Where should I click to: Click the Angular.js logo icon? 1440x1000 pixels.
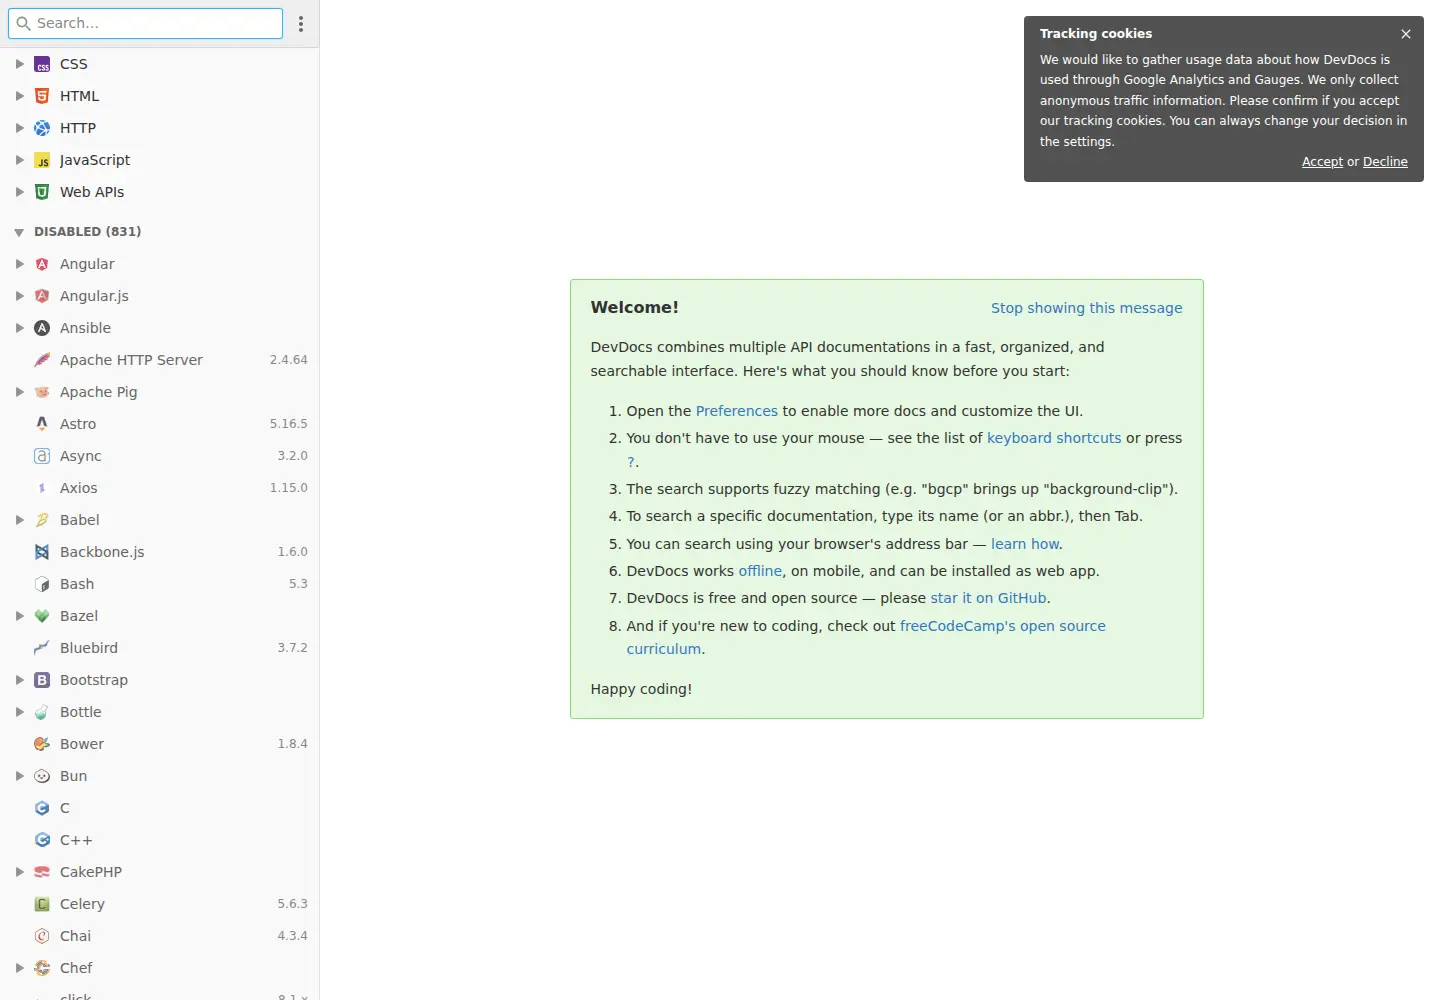pyautogui.click(x=42, y=296)
